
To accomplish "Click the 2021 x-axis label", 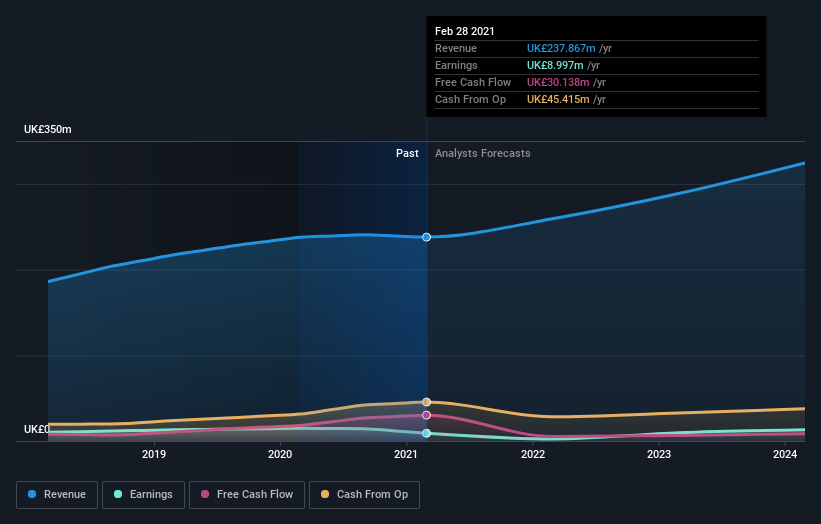I will coord(406,454).
